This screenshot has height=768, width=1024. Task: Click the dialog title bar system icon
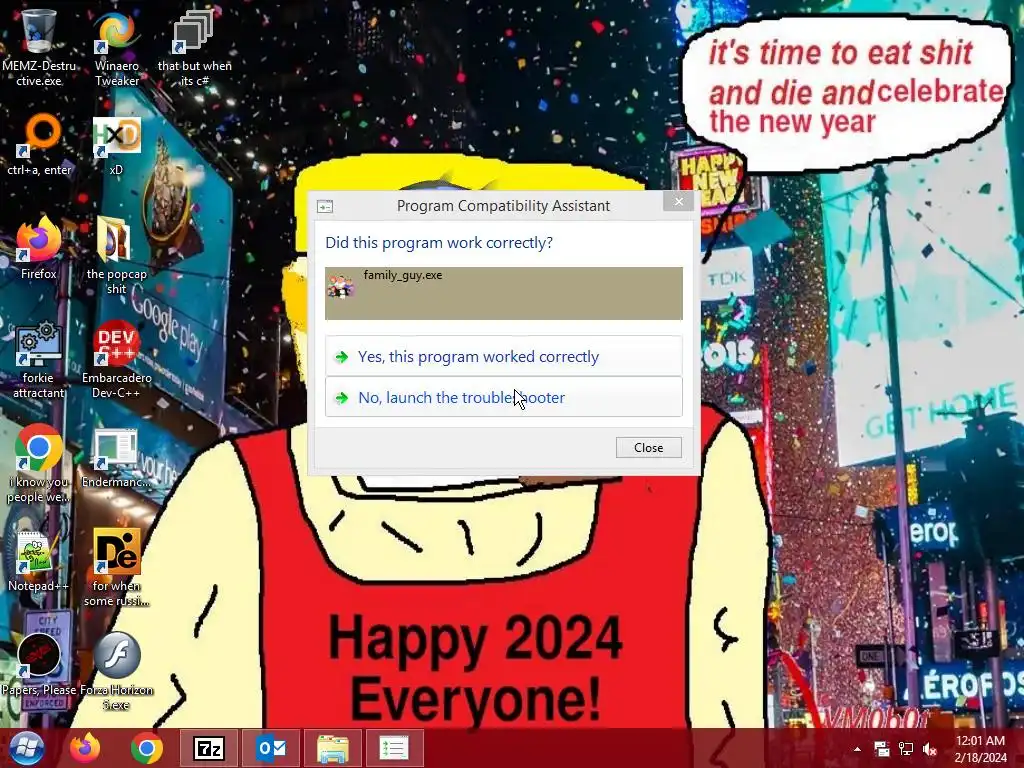(325, 206)
